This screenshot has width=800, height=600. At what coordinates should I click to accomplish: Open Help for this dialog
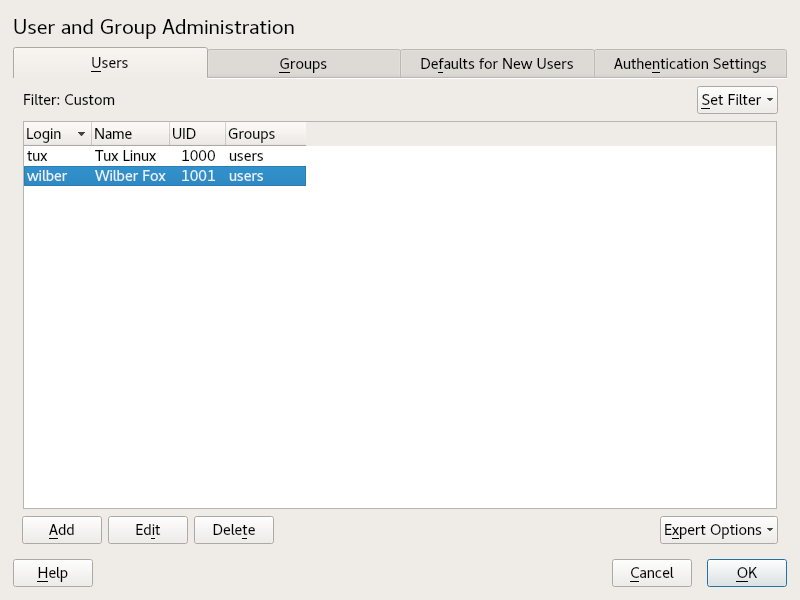(52, 573)
